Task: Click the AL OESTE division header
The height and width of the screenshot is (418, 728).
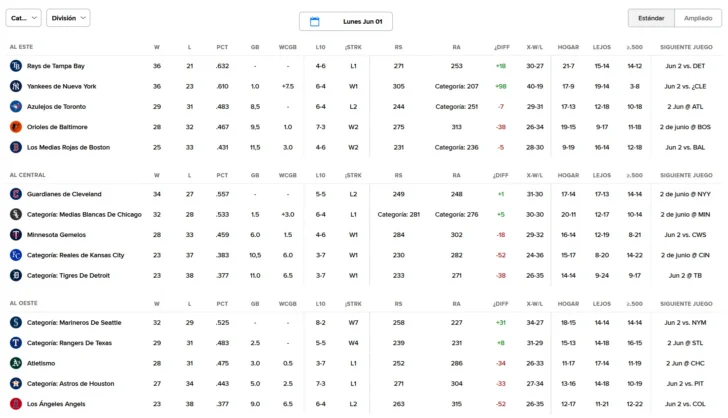Action: [x=24, y=303]
